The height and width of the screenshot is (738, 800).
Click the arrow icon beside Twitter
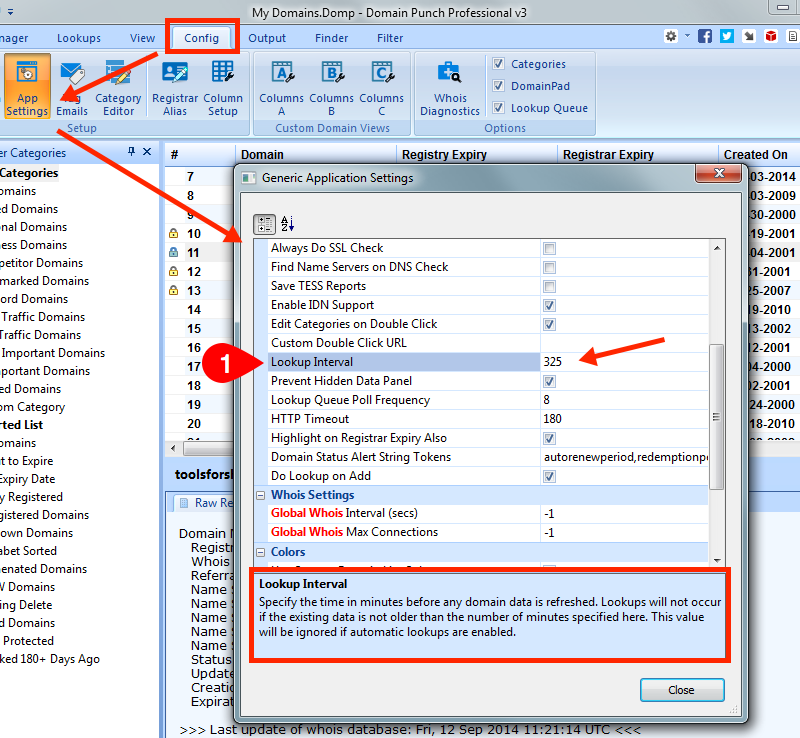click(749, 36)
